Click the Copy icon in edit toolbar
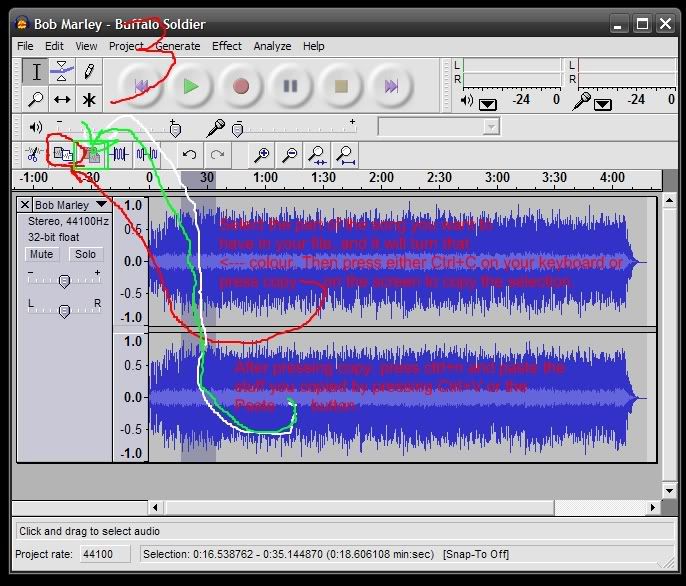 pos(63,154)
